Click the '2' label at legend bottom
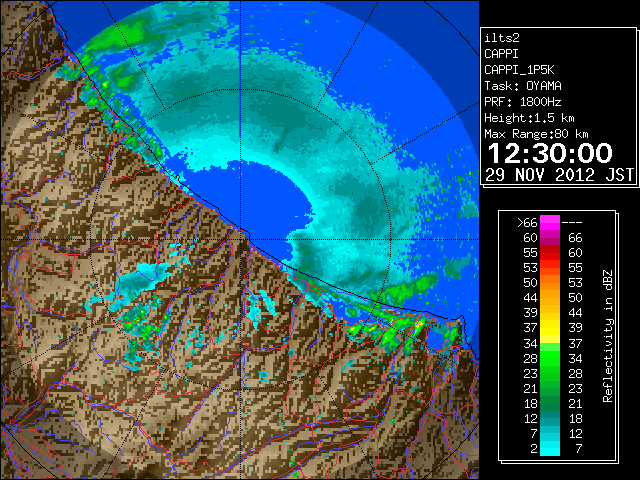The height and width of the screenshot is (480, 640). (x=533, y=449)
